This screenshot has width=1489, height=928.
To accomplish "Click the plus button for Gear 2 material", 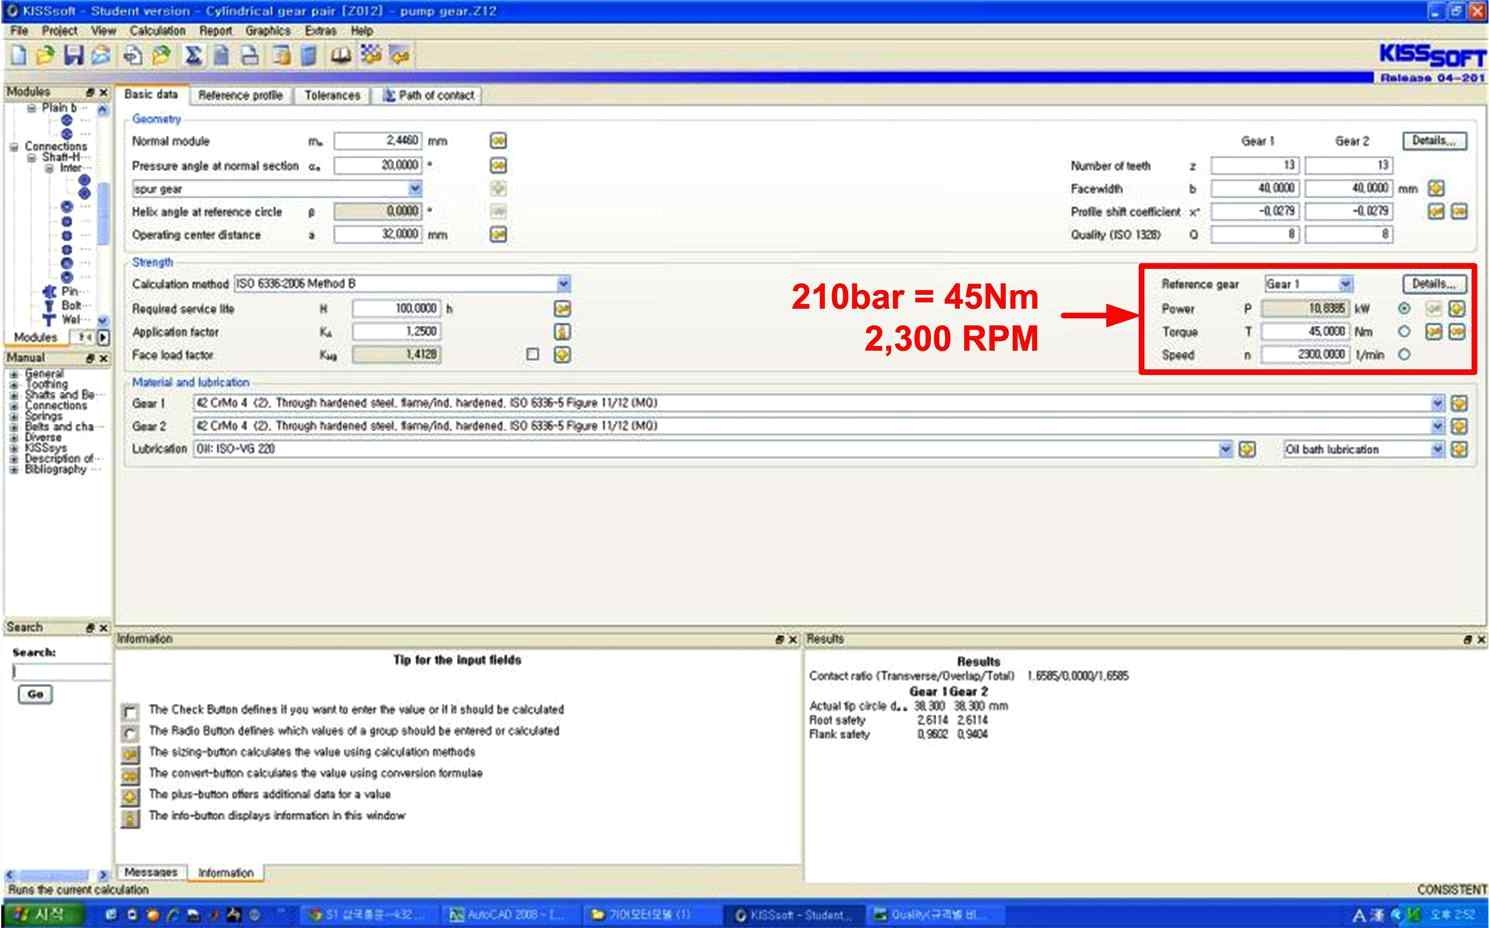I will (1459, 426).
